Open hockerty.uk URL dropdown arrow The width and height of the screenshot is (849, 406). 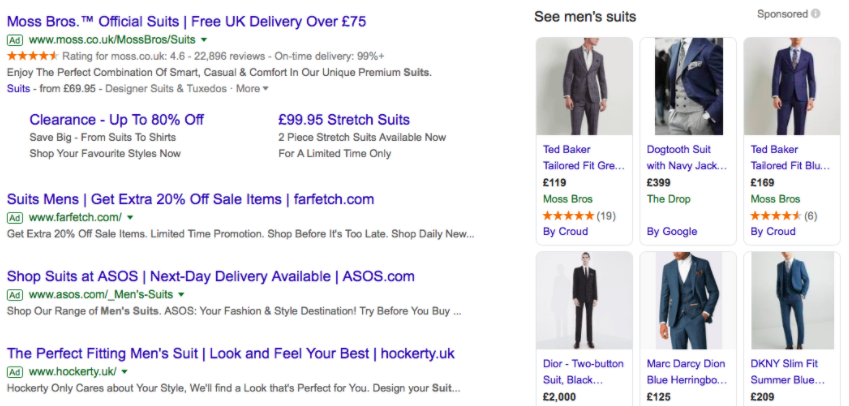124,372
